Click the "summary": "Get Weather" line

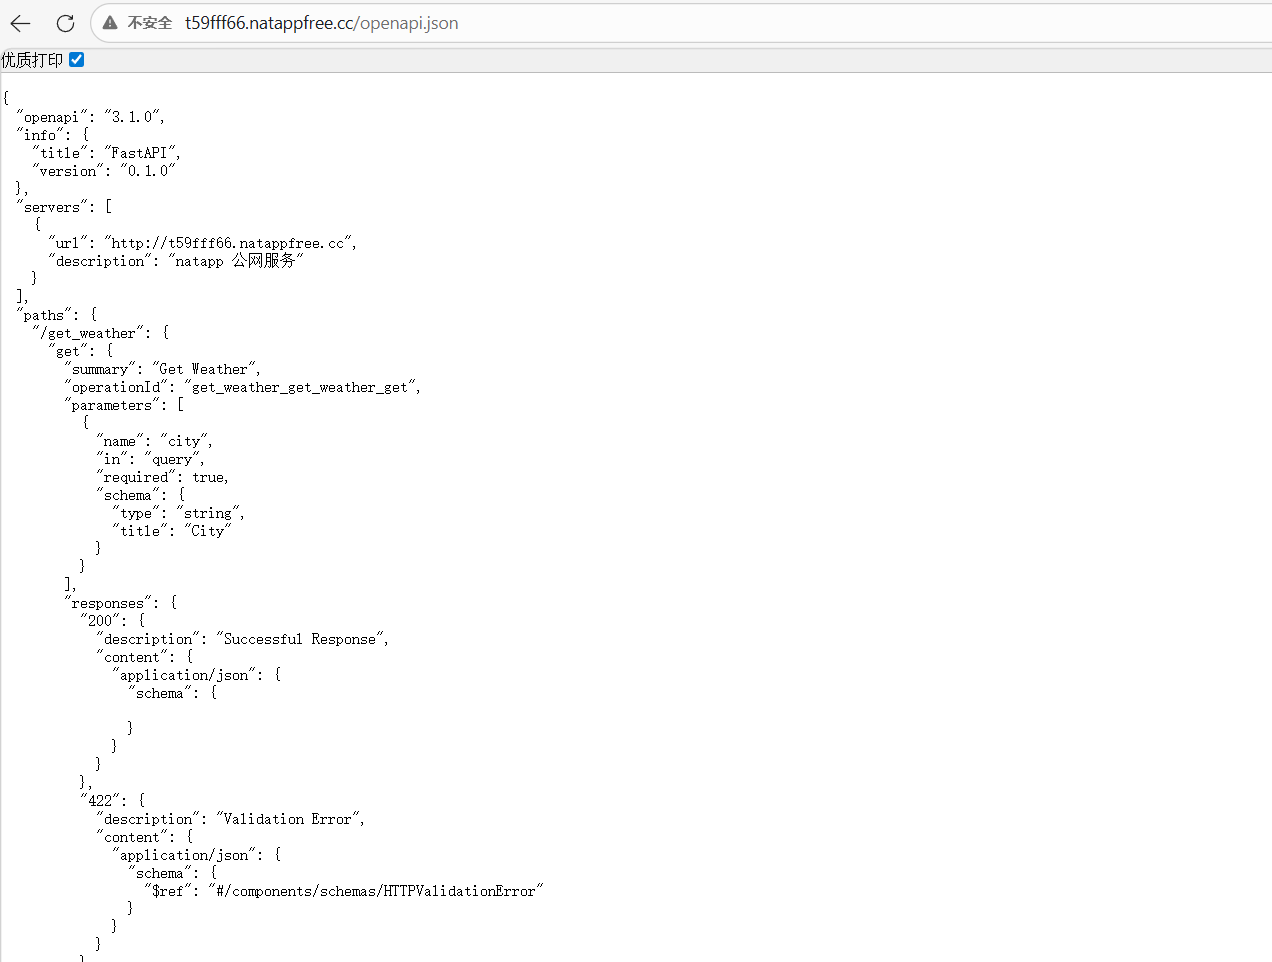point(163,369)
